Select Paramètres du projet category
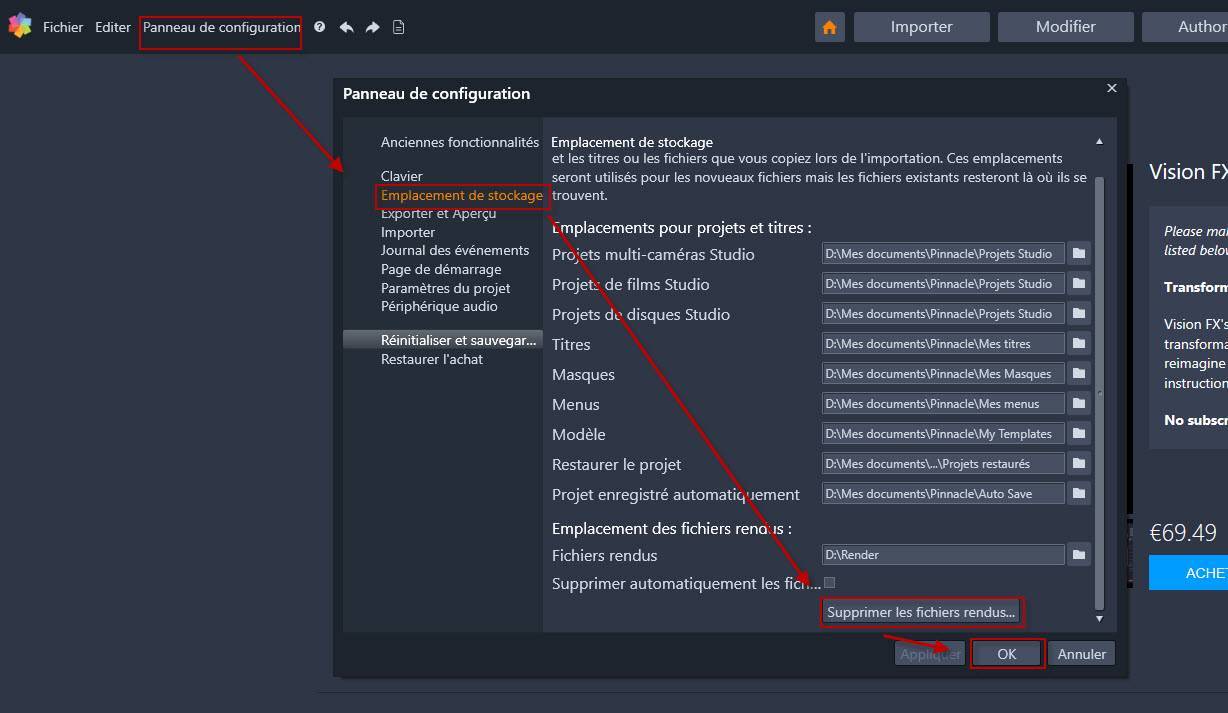The image size is (1228, 713). tap(446, 288)
